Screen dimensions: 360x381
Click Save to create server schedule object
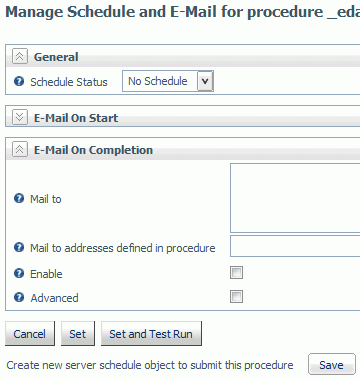pos(332,364)
